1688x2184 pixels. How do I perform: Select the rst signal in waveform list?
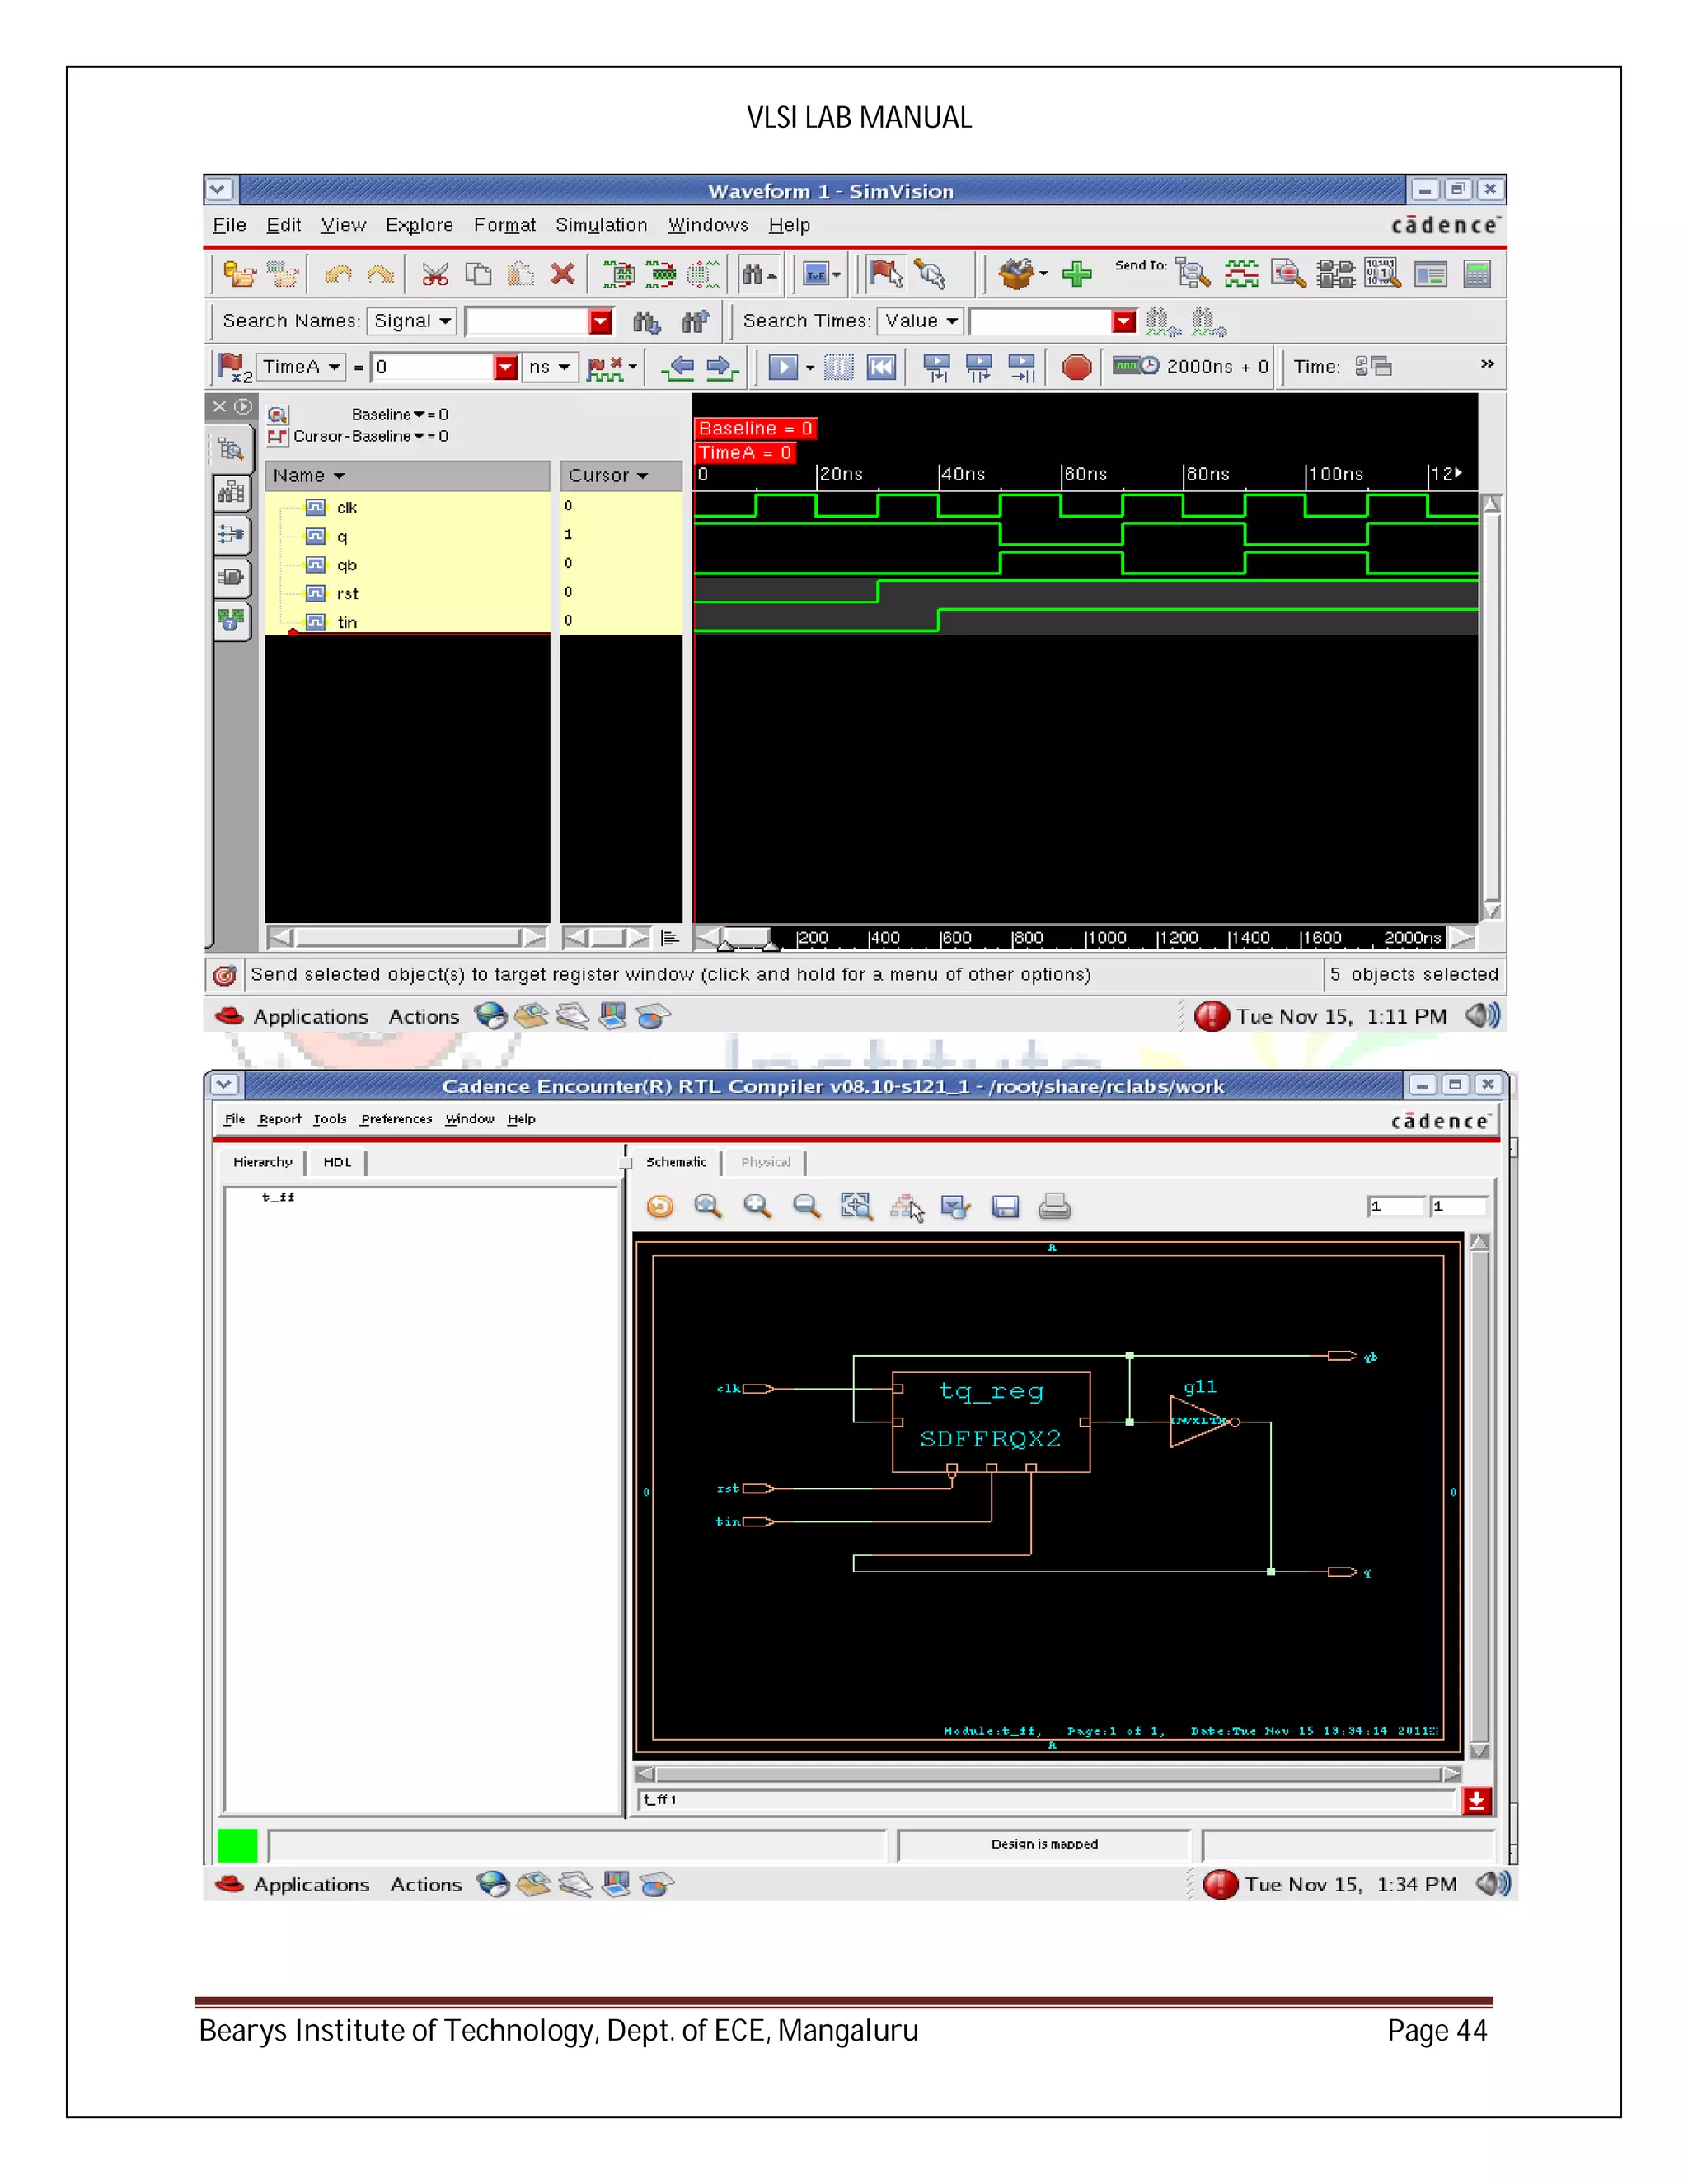point(347,594)
